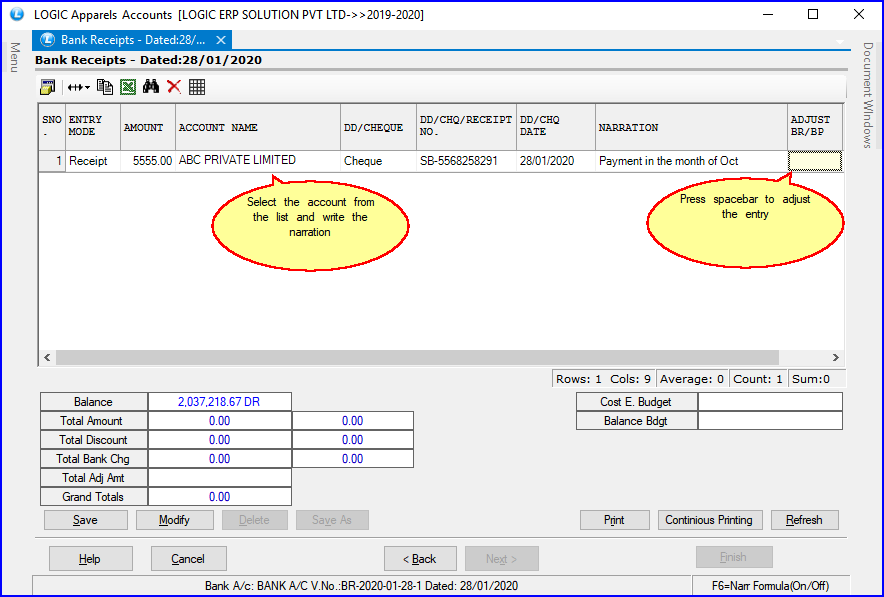
Task: Click the grid's horizontal scrollbar thumb
Action: tap(417, 357)
